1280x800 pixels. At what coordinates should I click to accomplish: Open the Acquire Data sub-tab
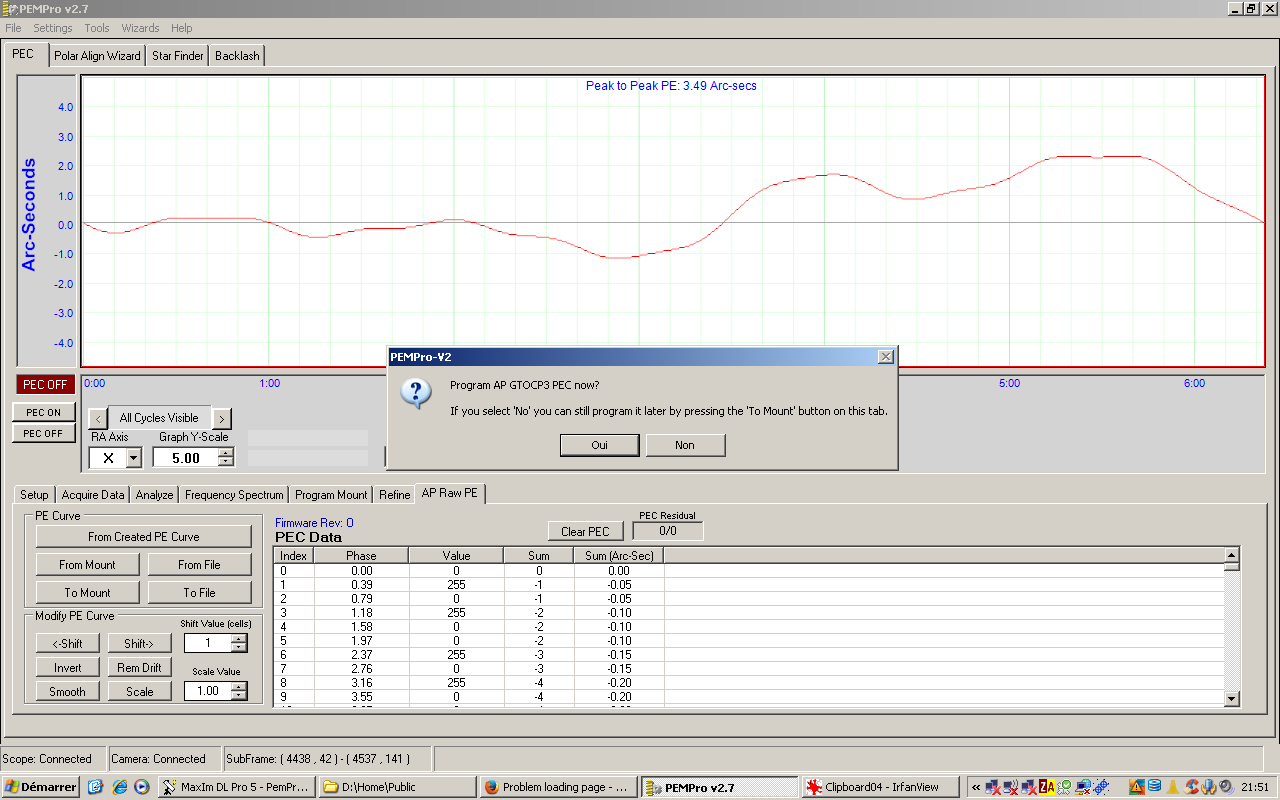93,495
